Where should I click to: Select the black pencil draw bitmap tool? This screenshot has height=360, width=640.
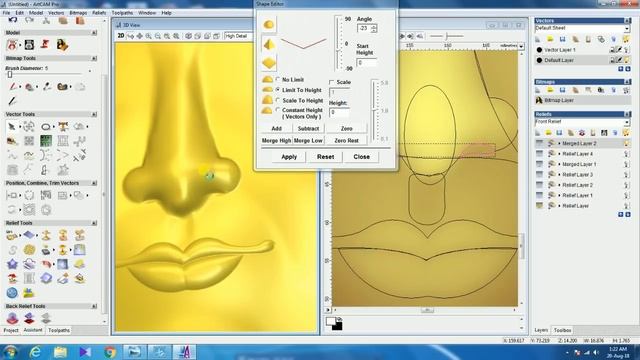click(x=12, y=101)
